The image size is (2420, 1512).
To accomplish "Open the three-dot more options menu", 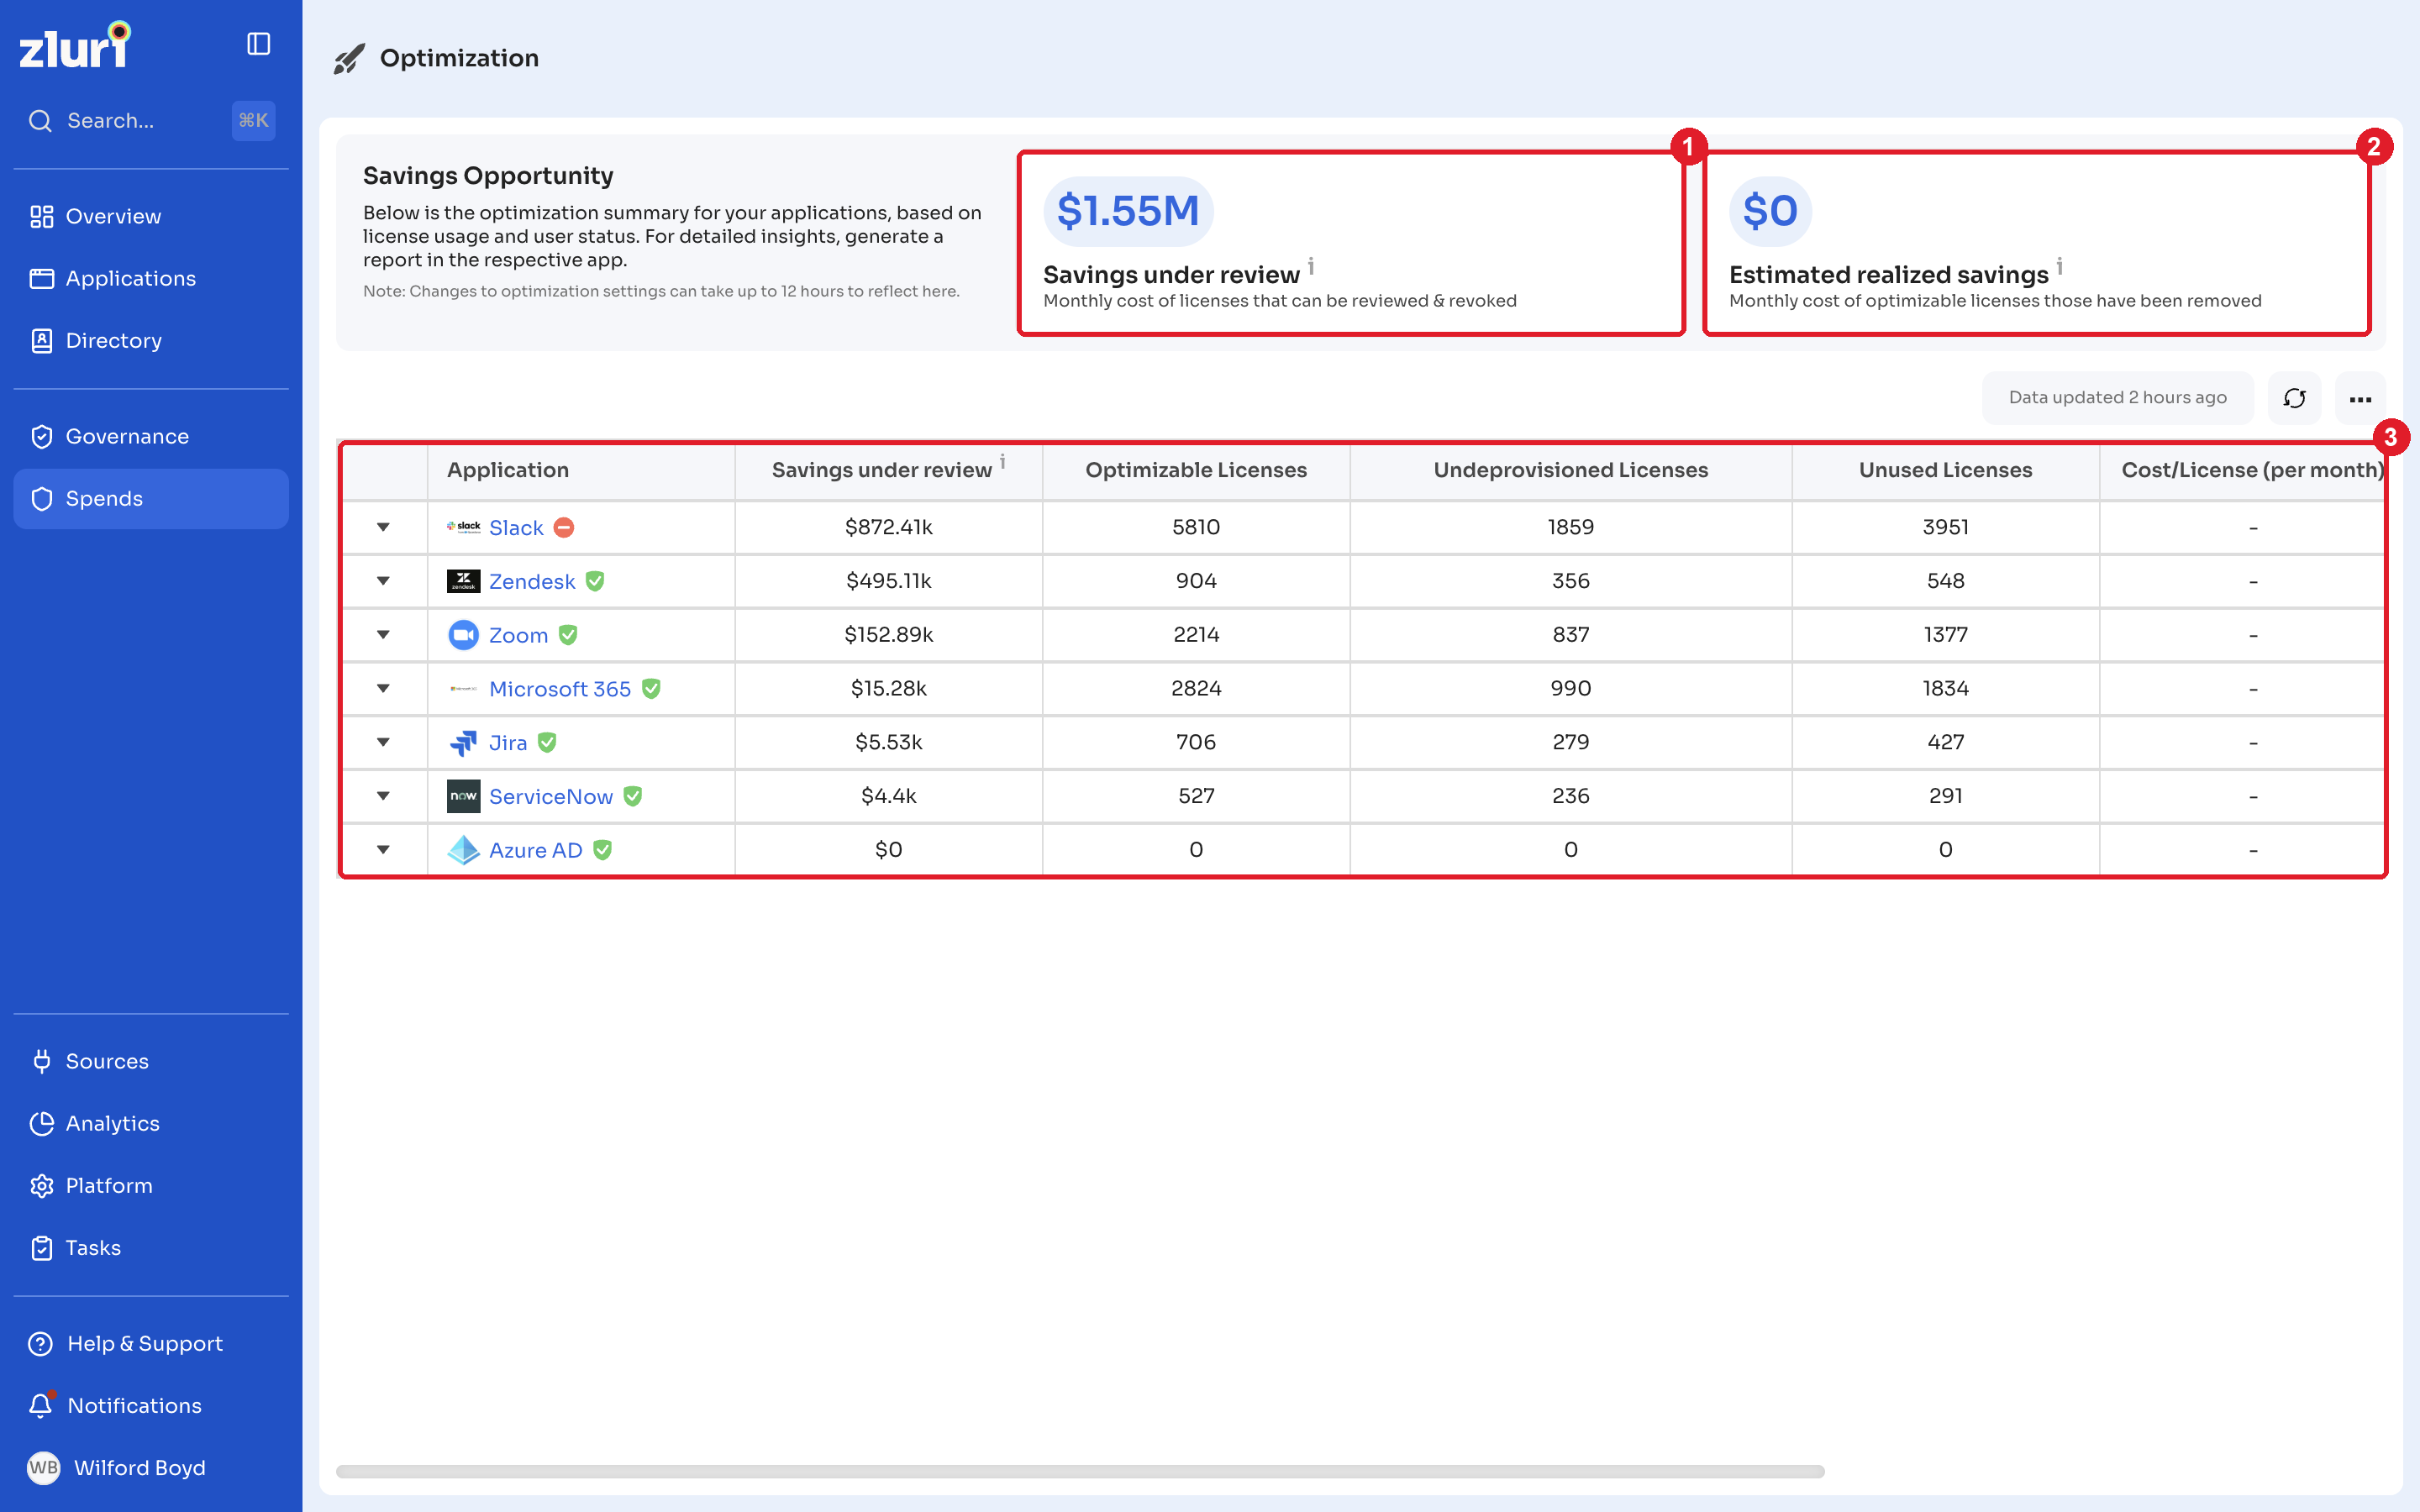I will pyautogui.click(x=2360, y=398).
